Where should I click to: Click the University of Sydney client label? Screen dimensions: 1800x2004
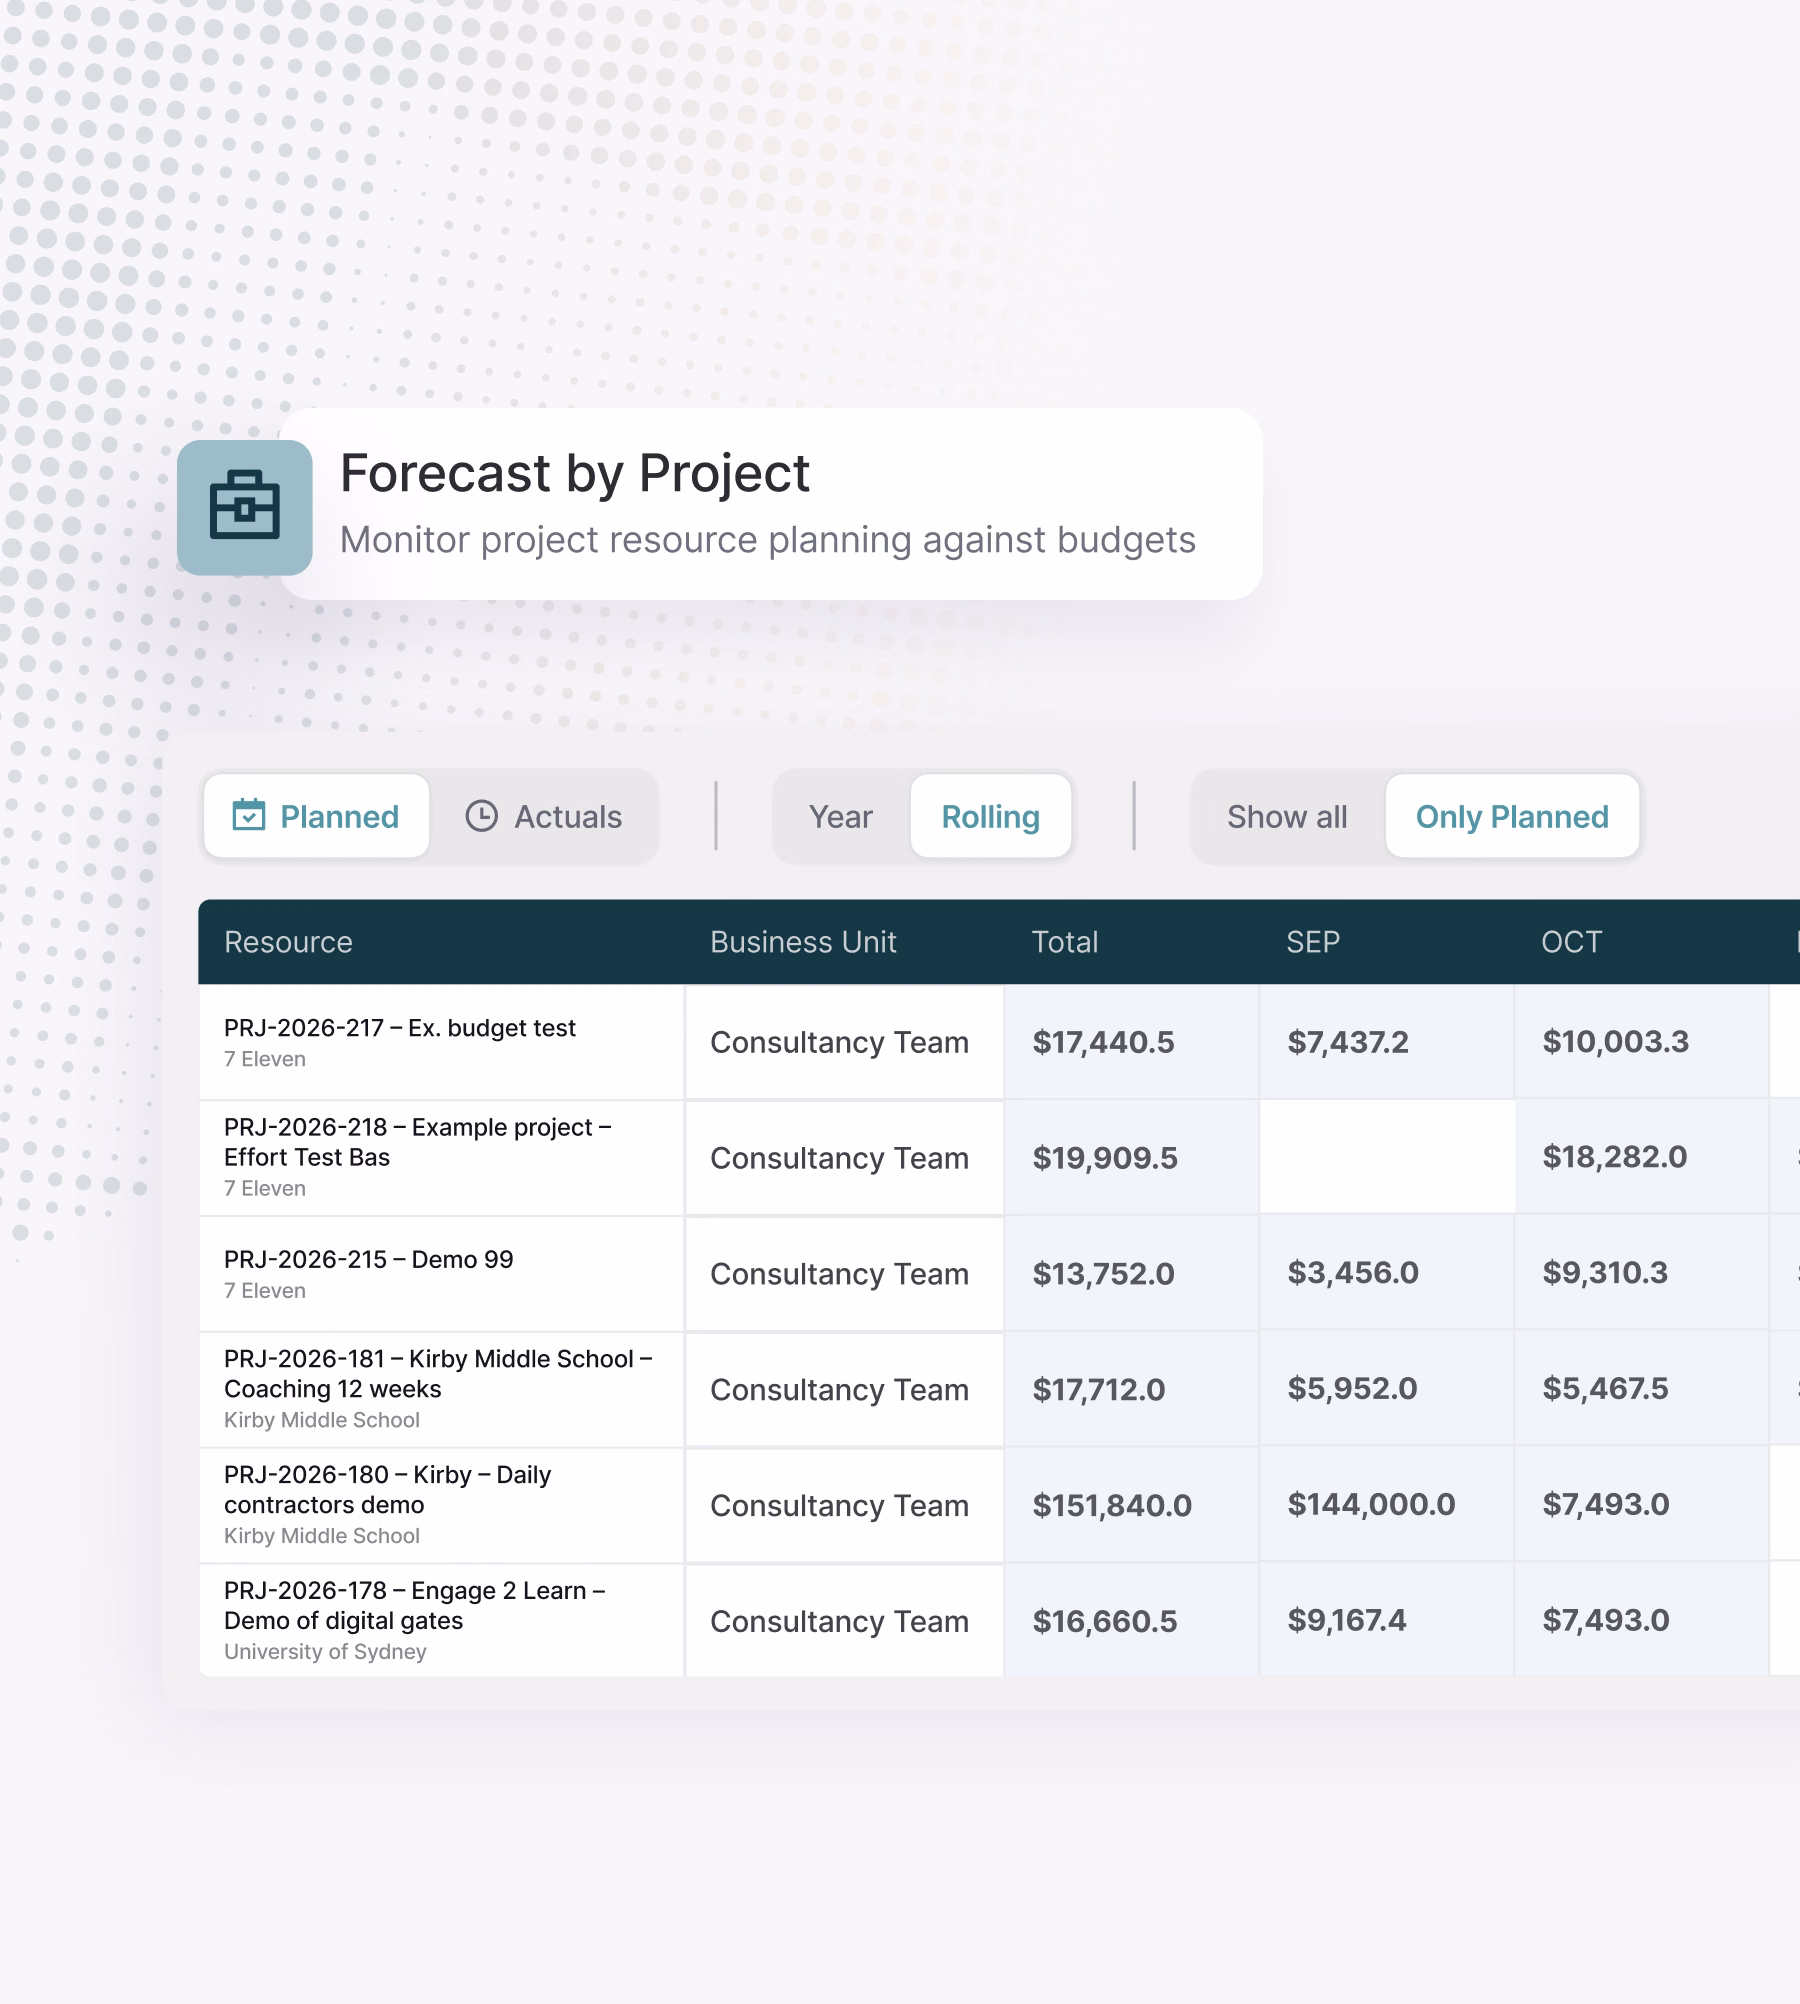(325, 1652)
